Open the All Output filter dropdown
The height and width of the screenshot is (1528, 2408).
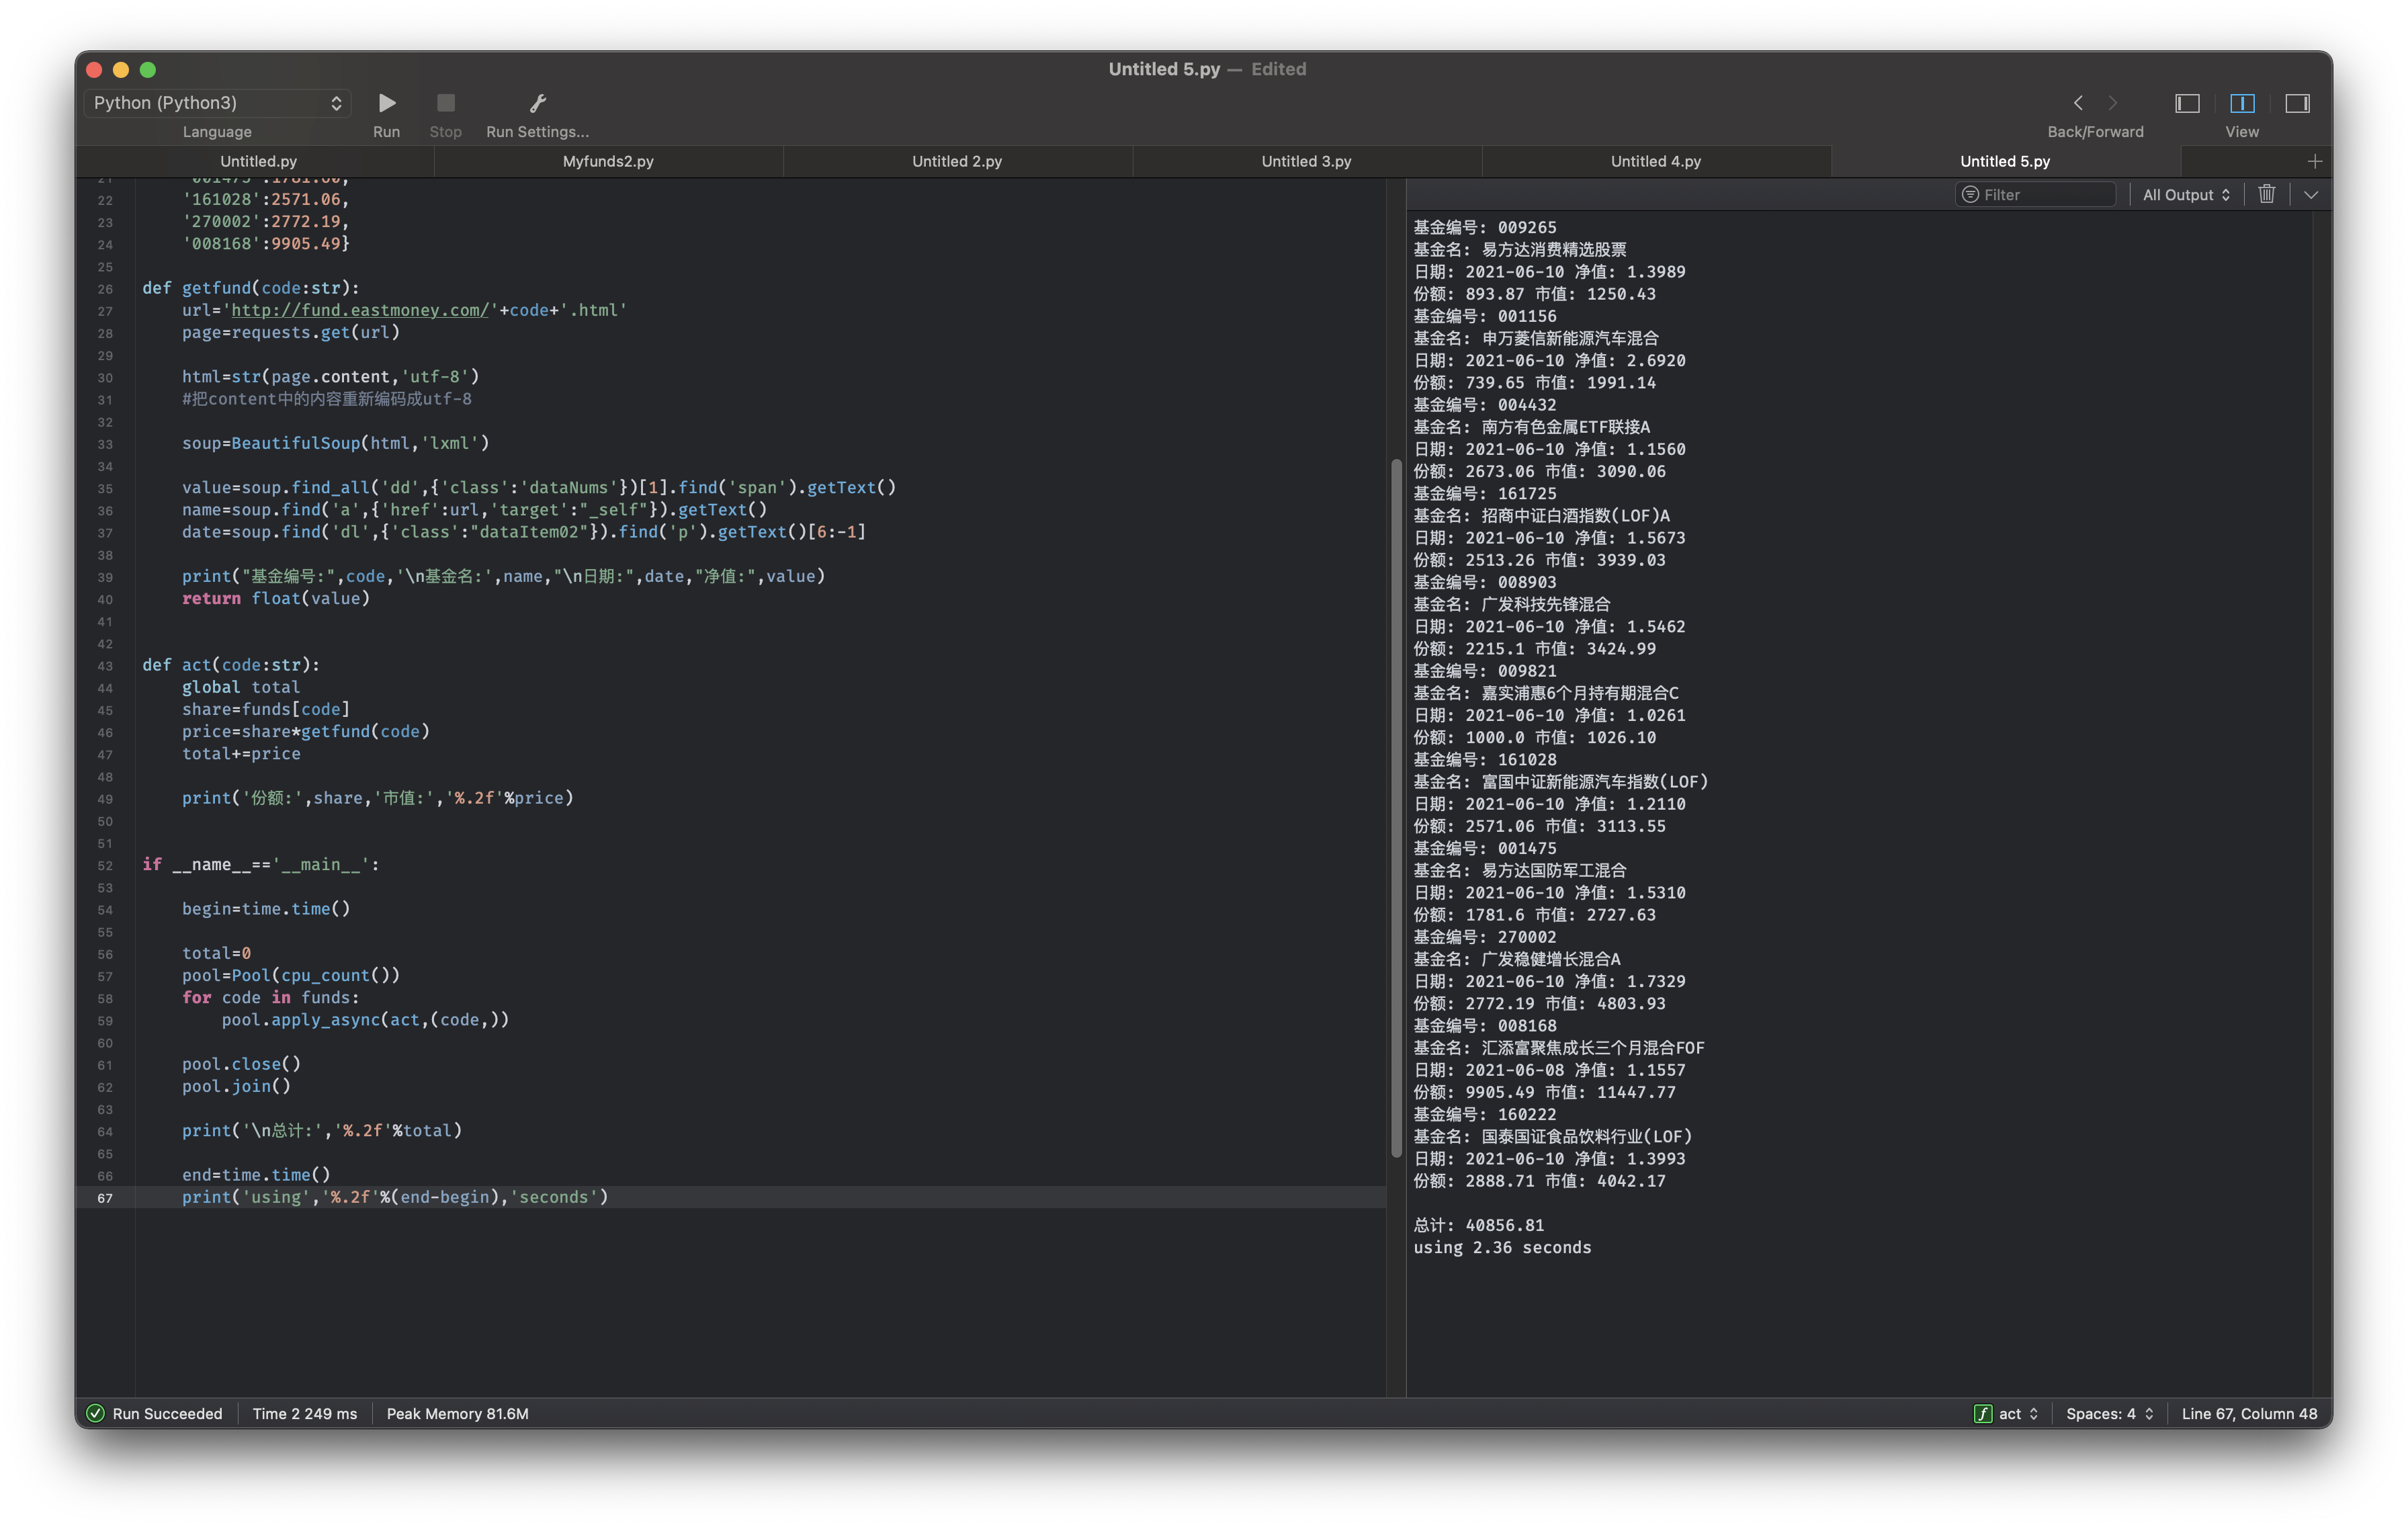(x=2186, y=195)
